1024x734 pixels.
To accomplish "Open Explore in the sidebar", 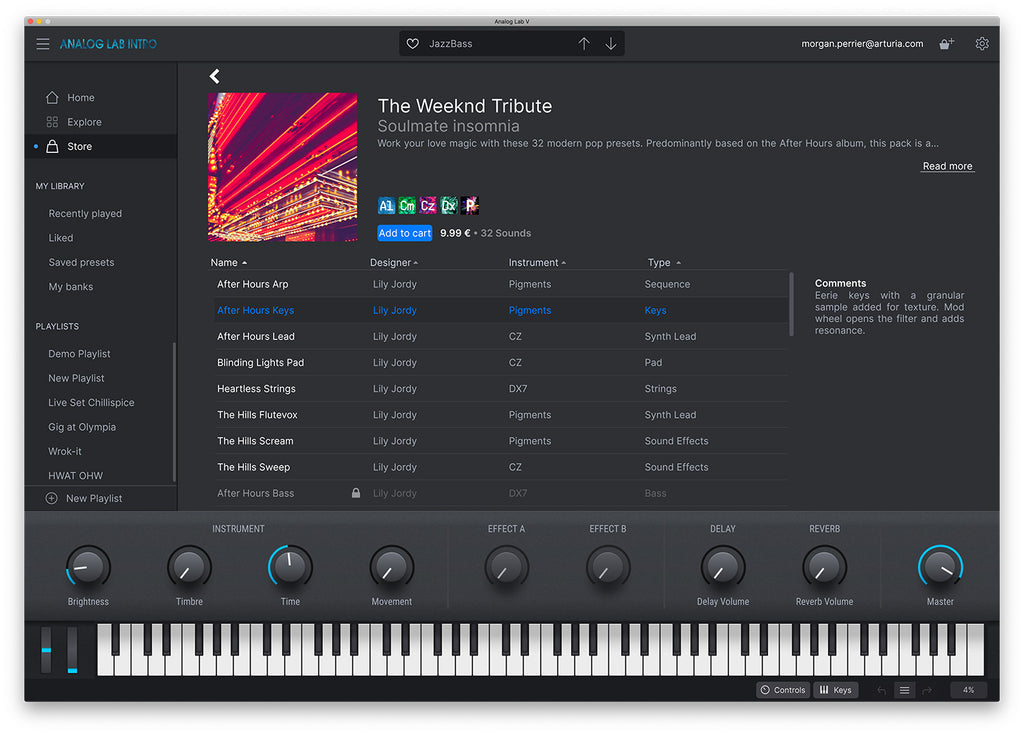I will tap(101, 122).
